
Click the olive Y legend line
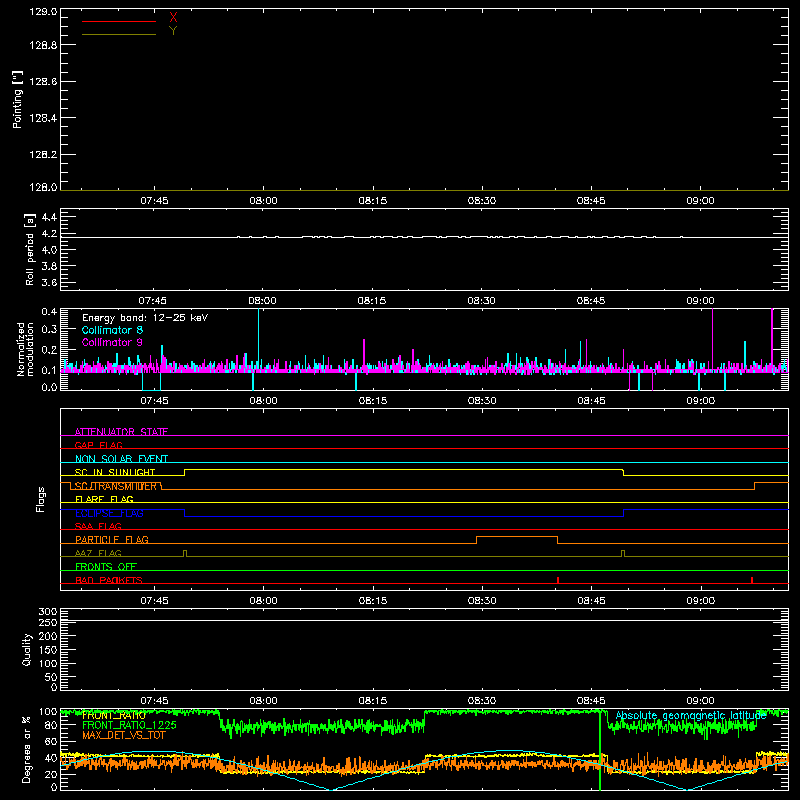click(x=119, y=34)
